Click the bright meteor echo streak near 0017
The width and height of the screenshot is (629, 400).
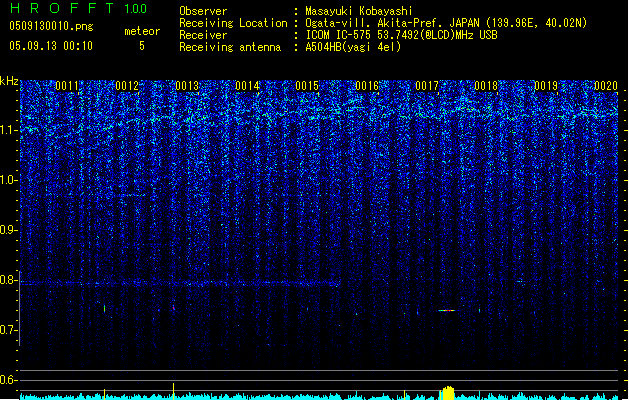click(x=447, y=311)
